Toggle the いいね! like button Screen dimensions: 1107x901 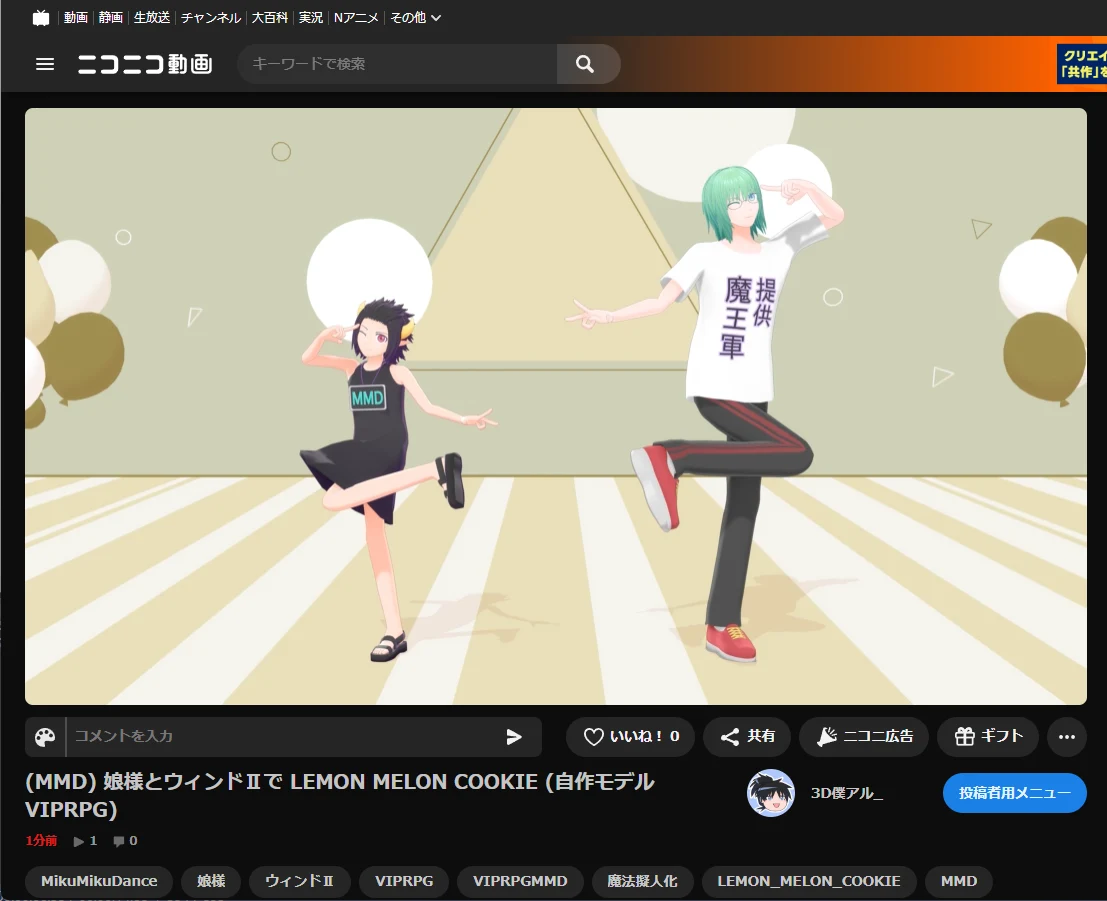click(x=630, y=737)
